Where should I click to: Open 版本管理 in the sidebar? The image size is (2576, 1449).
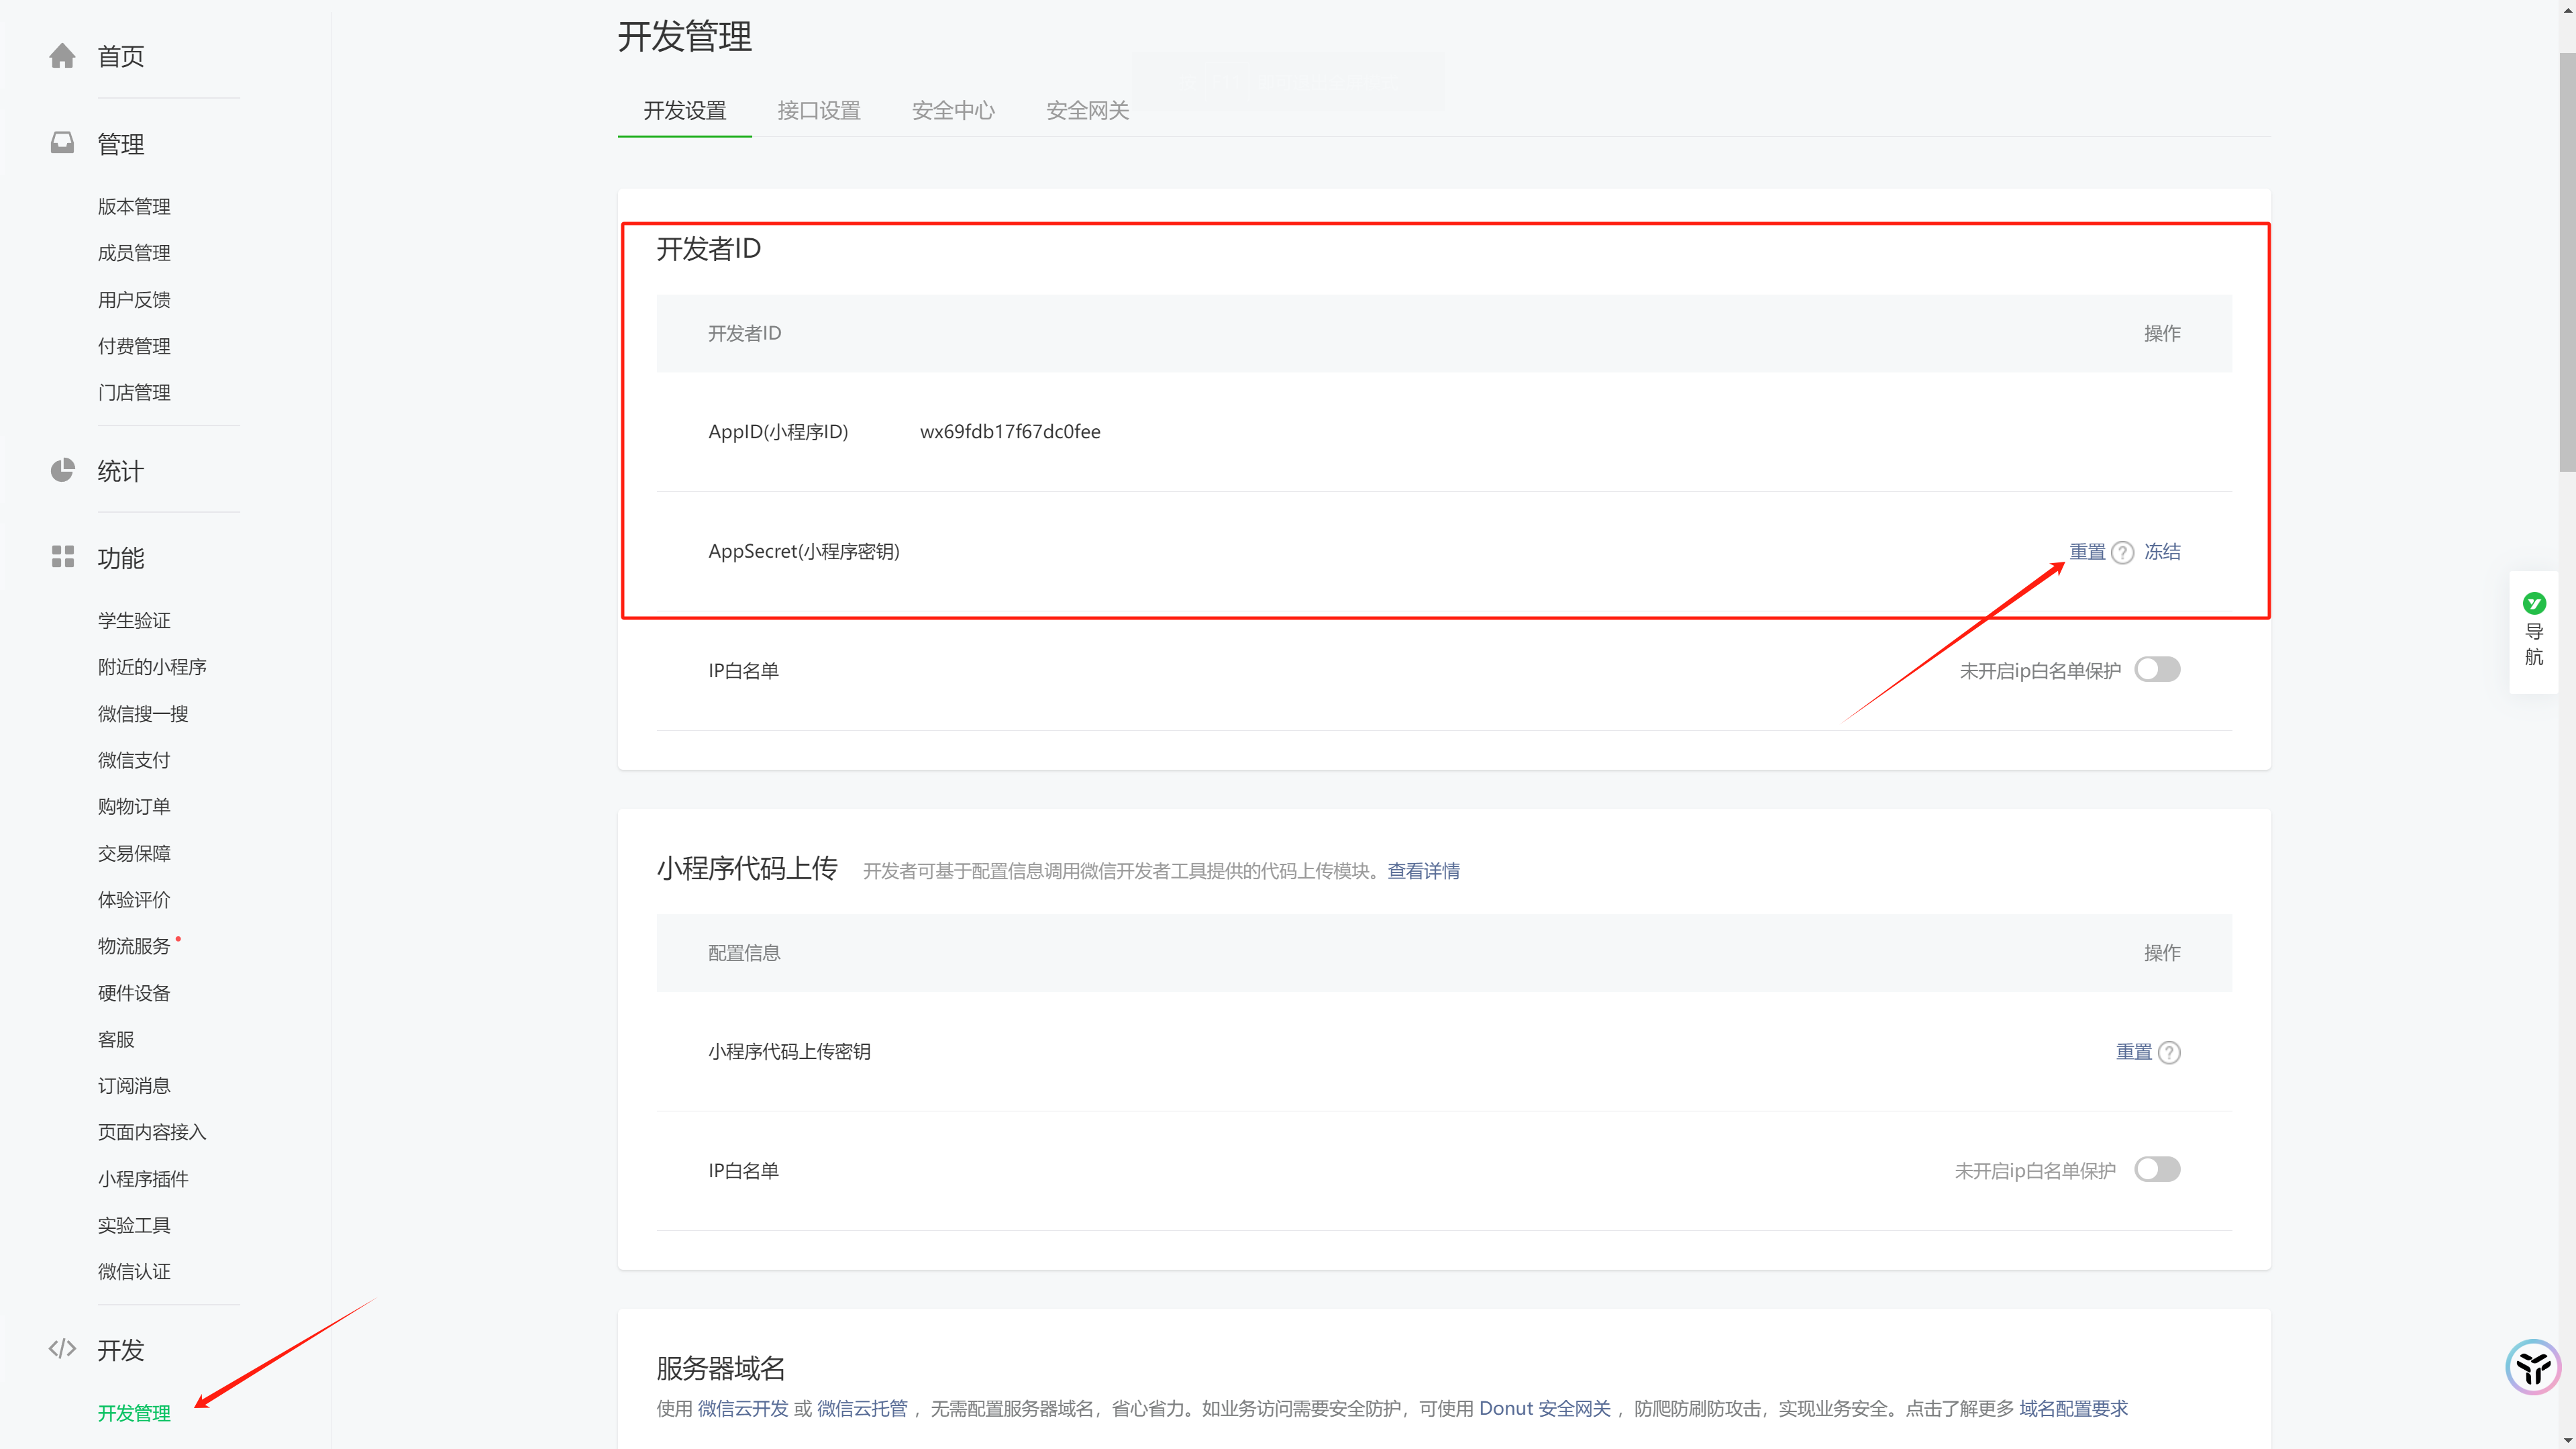pyautogui.click(x=134, y=206)
